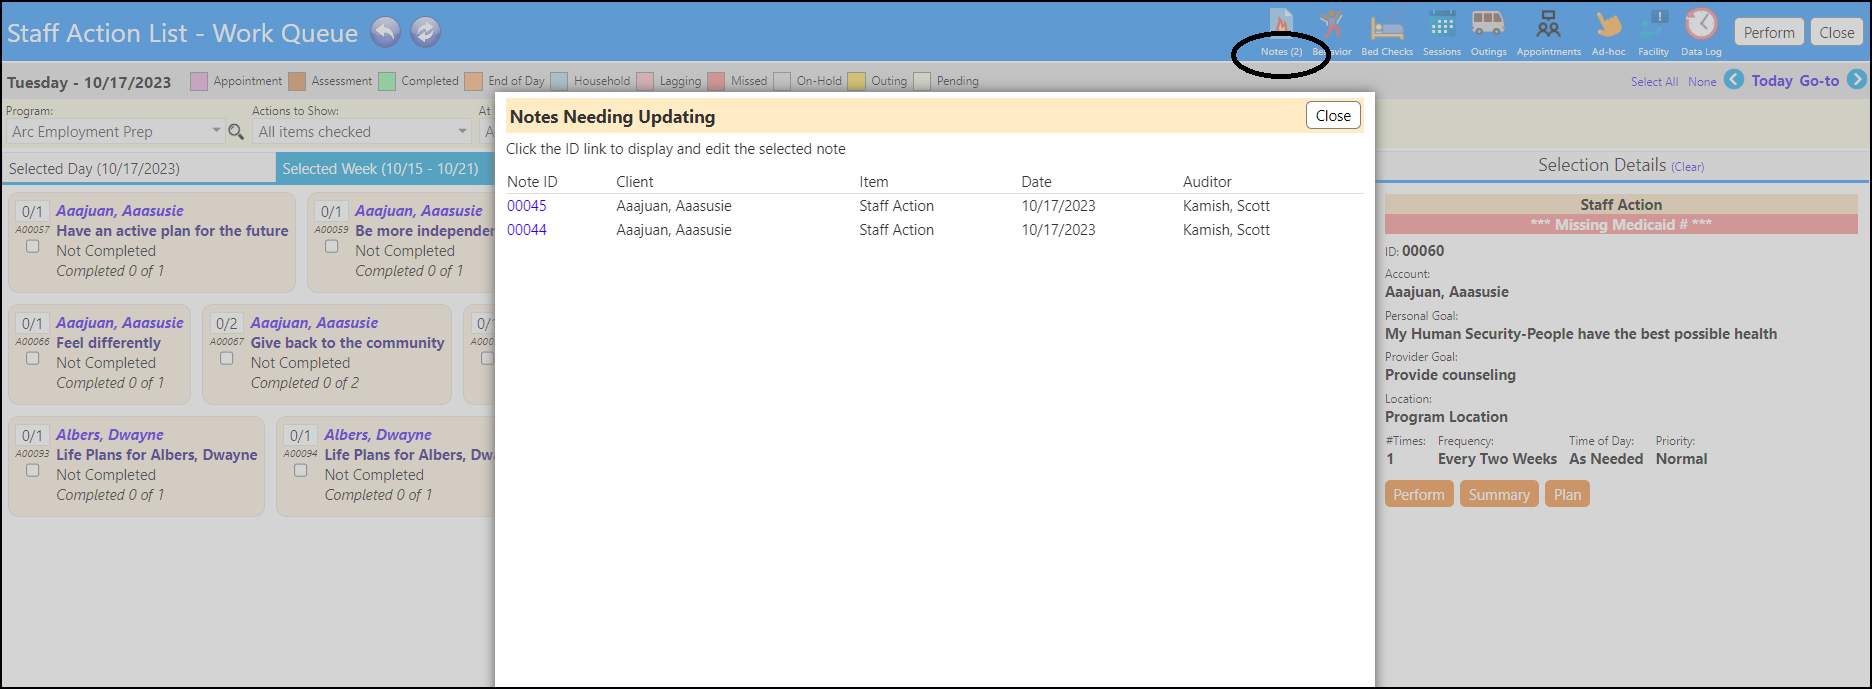
Task: Open the Behavior toolbar icon
Action: [x=1332, y=33]
